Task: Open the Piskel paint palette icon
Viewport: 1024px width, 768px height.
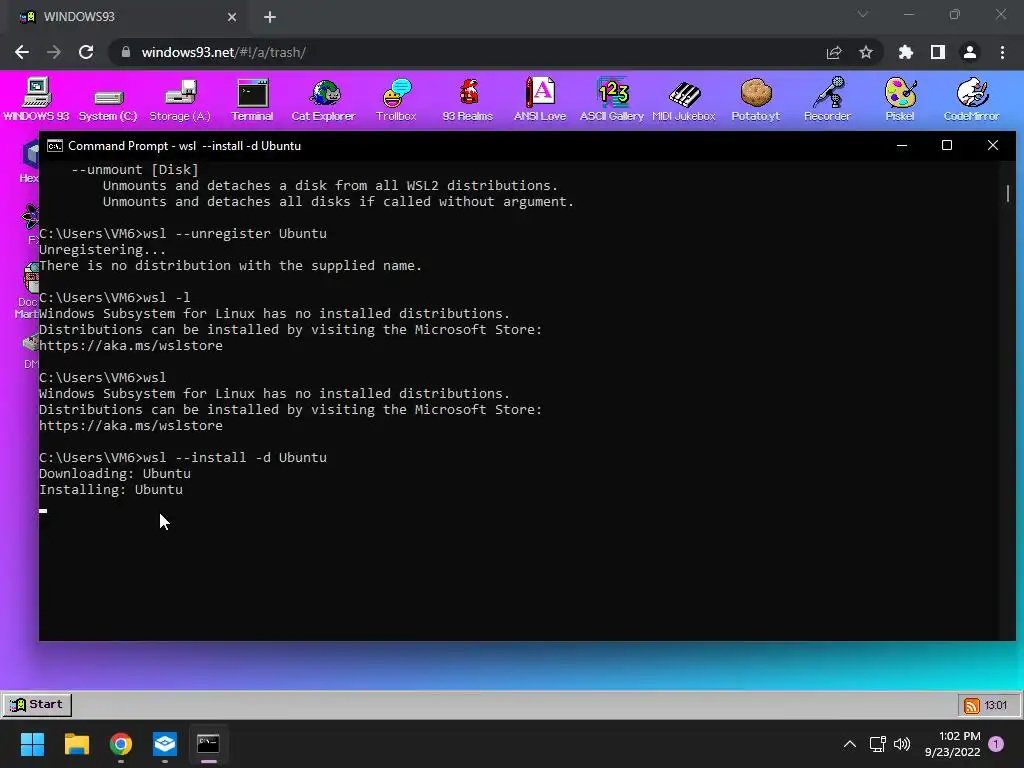Action: pos(900,99)
